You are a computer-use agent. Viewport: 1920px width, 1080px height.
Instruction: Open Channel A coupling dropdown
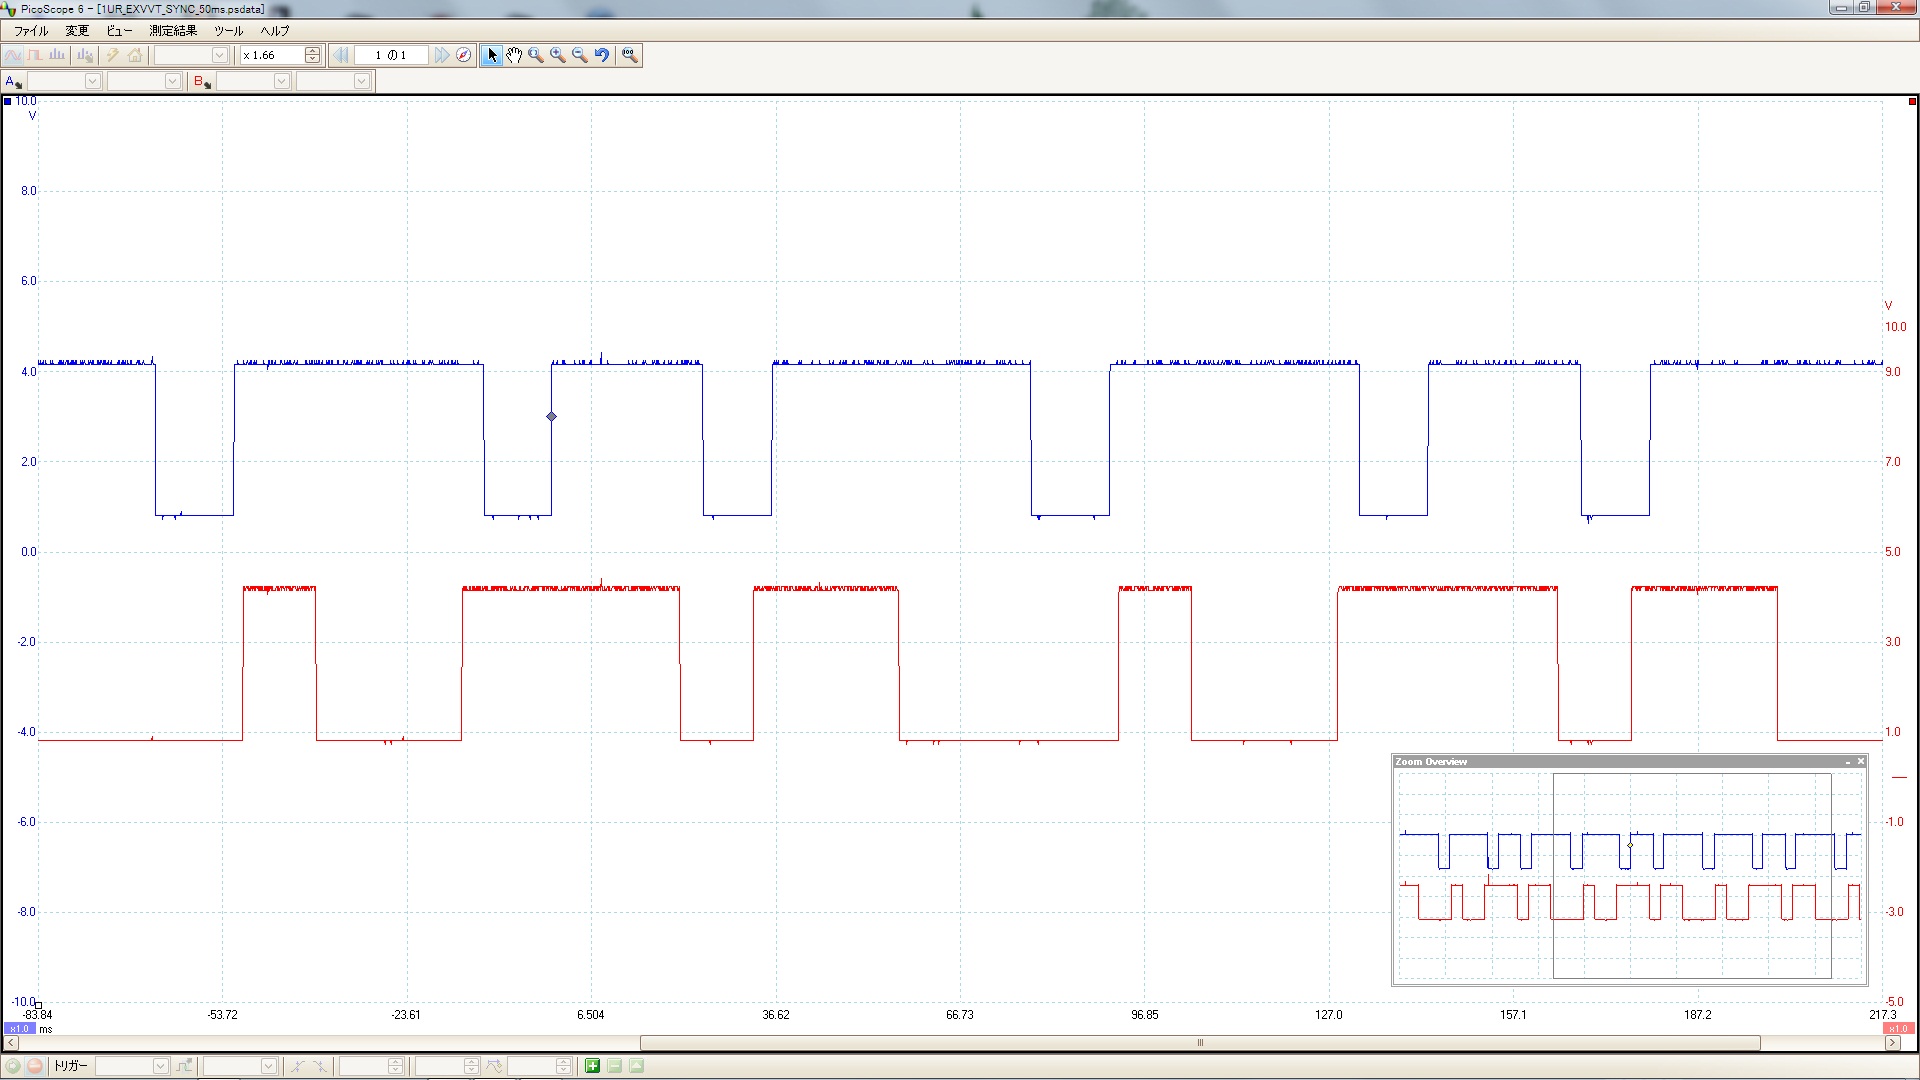click(x=144, y=81)
